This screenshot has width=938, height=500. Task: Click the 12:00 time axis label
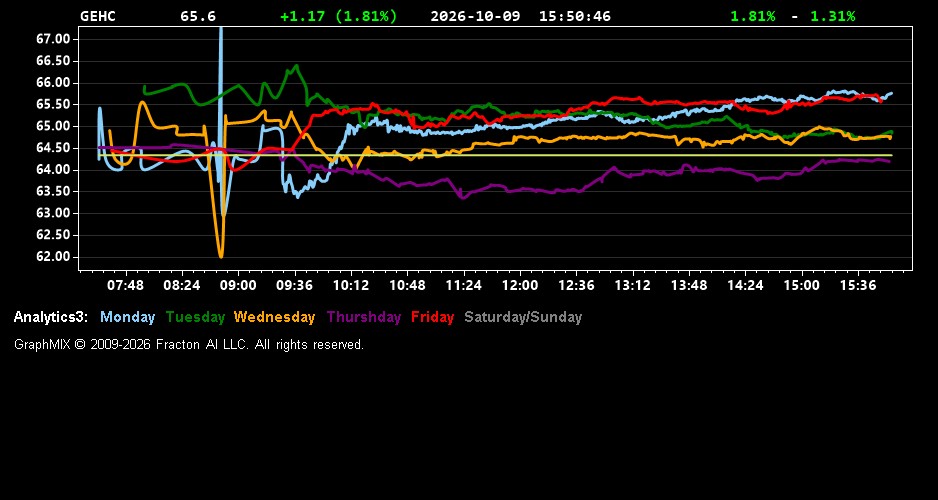click(x=520, y=285)
